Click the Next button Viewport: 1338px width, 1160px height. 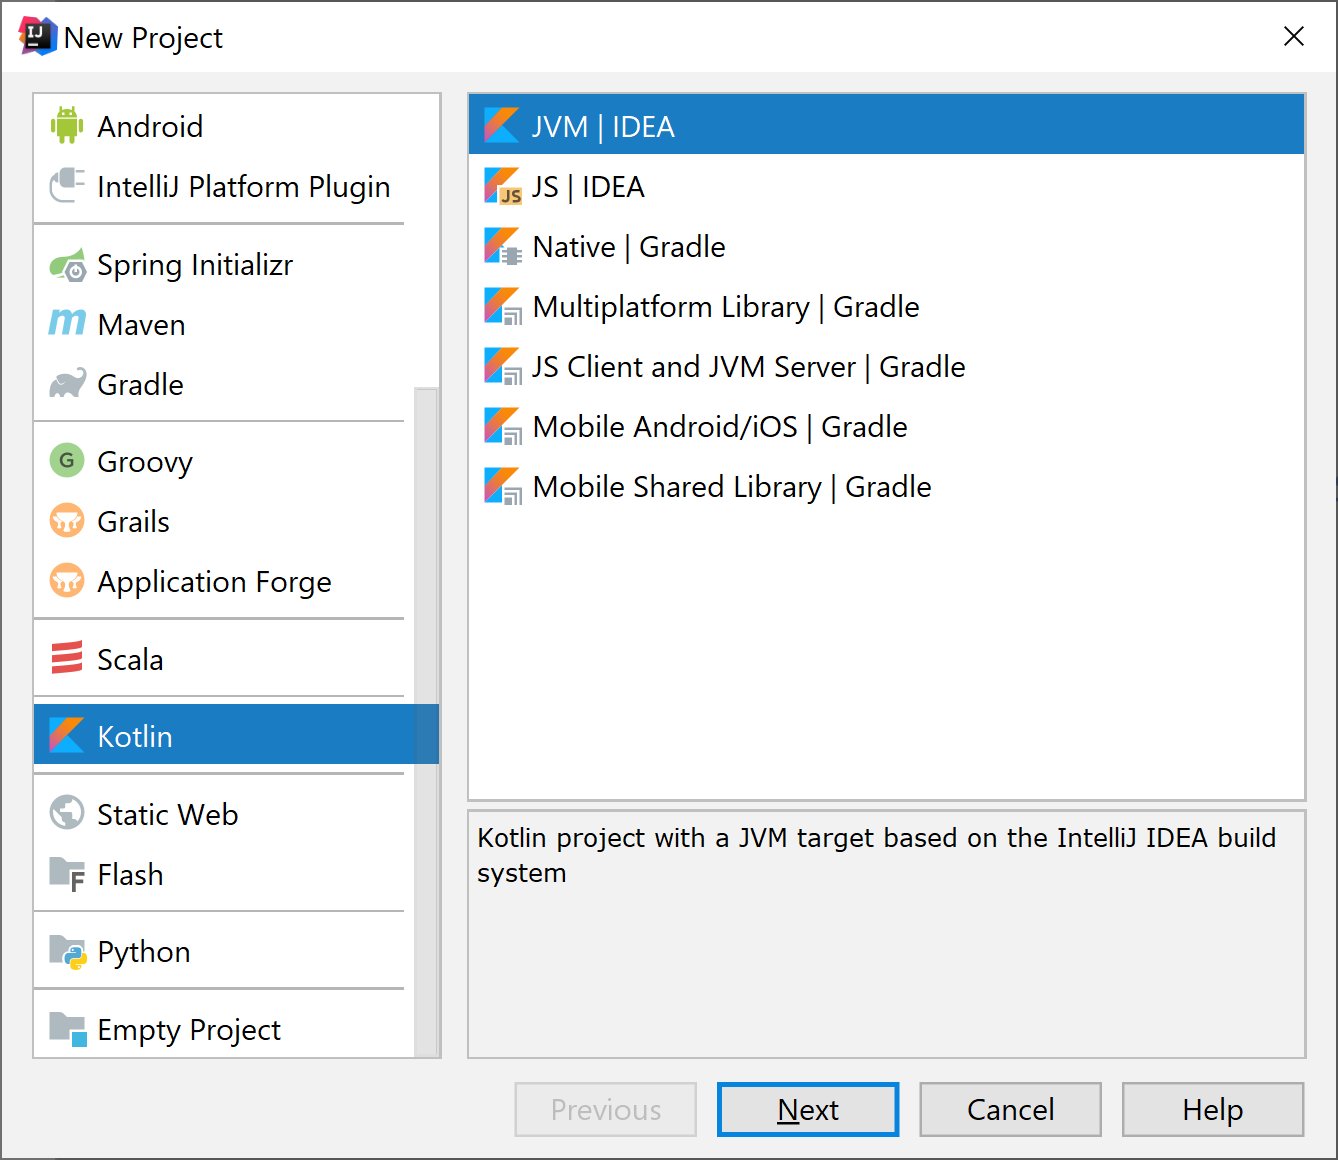[807, 1109]
